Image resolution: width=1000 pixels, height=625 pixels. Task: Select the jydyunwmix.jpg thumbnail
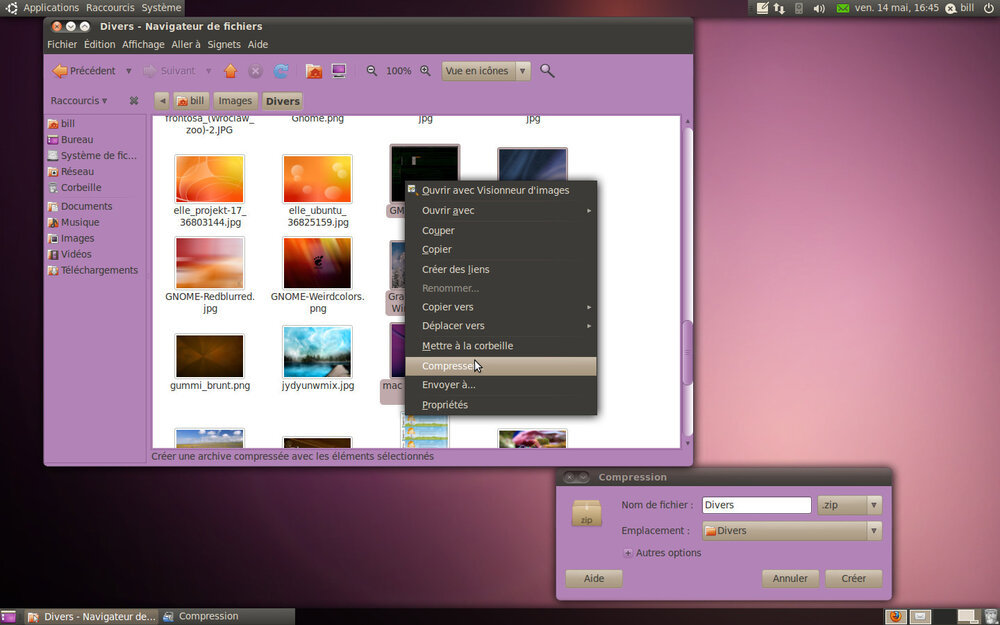tap(317, 352)
